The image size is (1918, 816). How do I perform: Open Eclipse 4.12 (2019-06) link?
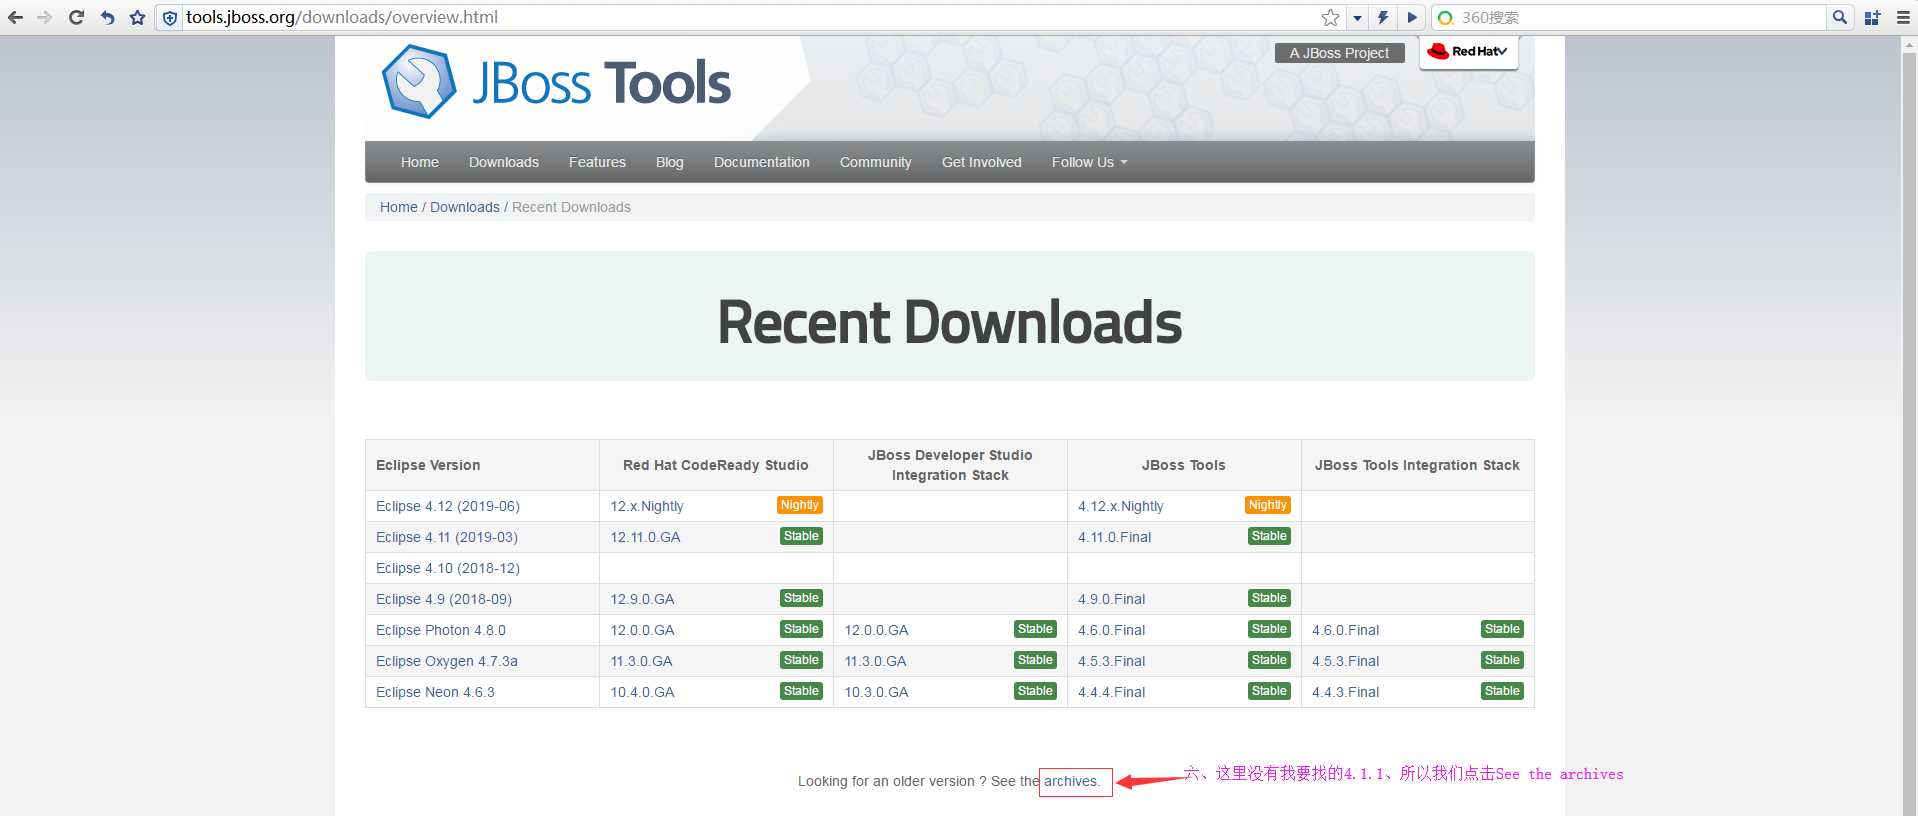click(448, 506)
